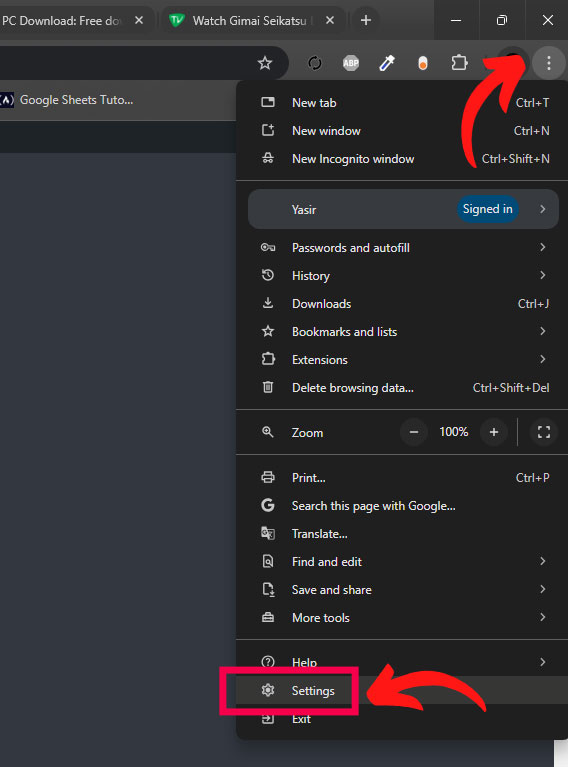This screenshot has height=767, width=568.
Task: Open Downloads from the menu
Action: tap(402, 303)
